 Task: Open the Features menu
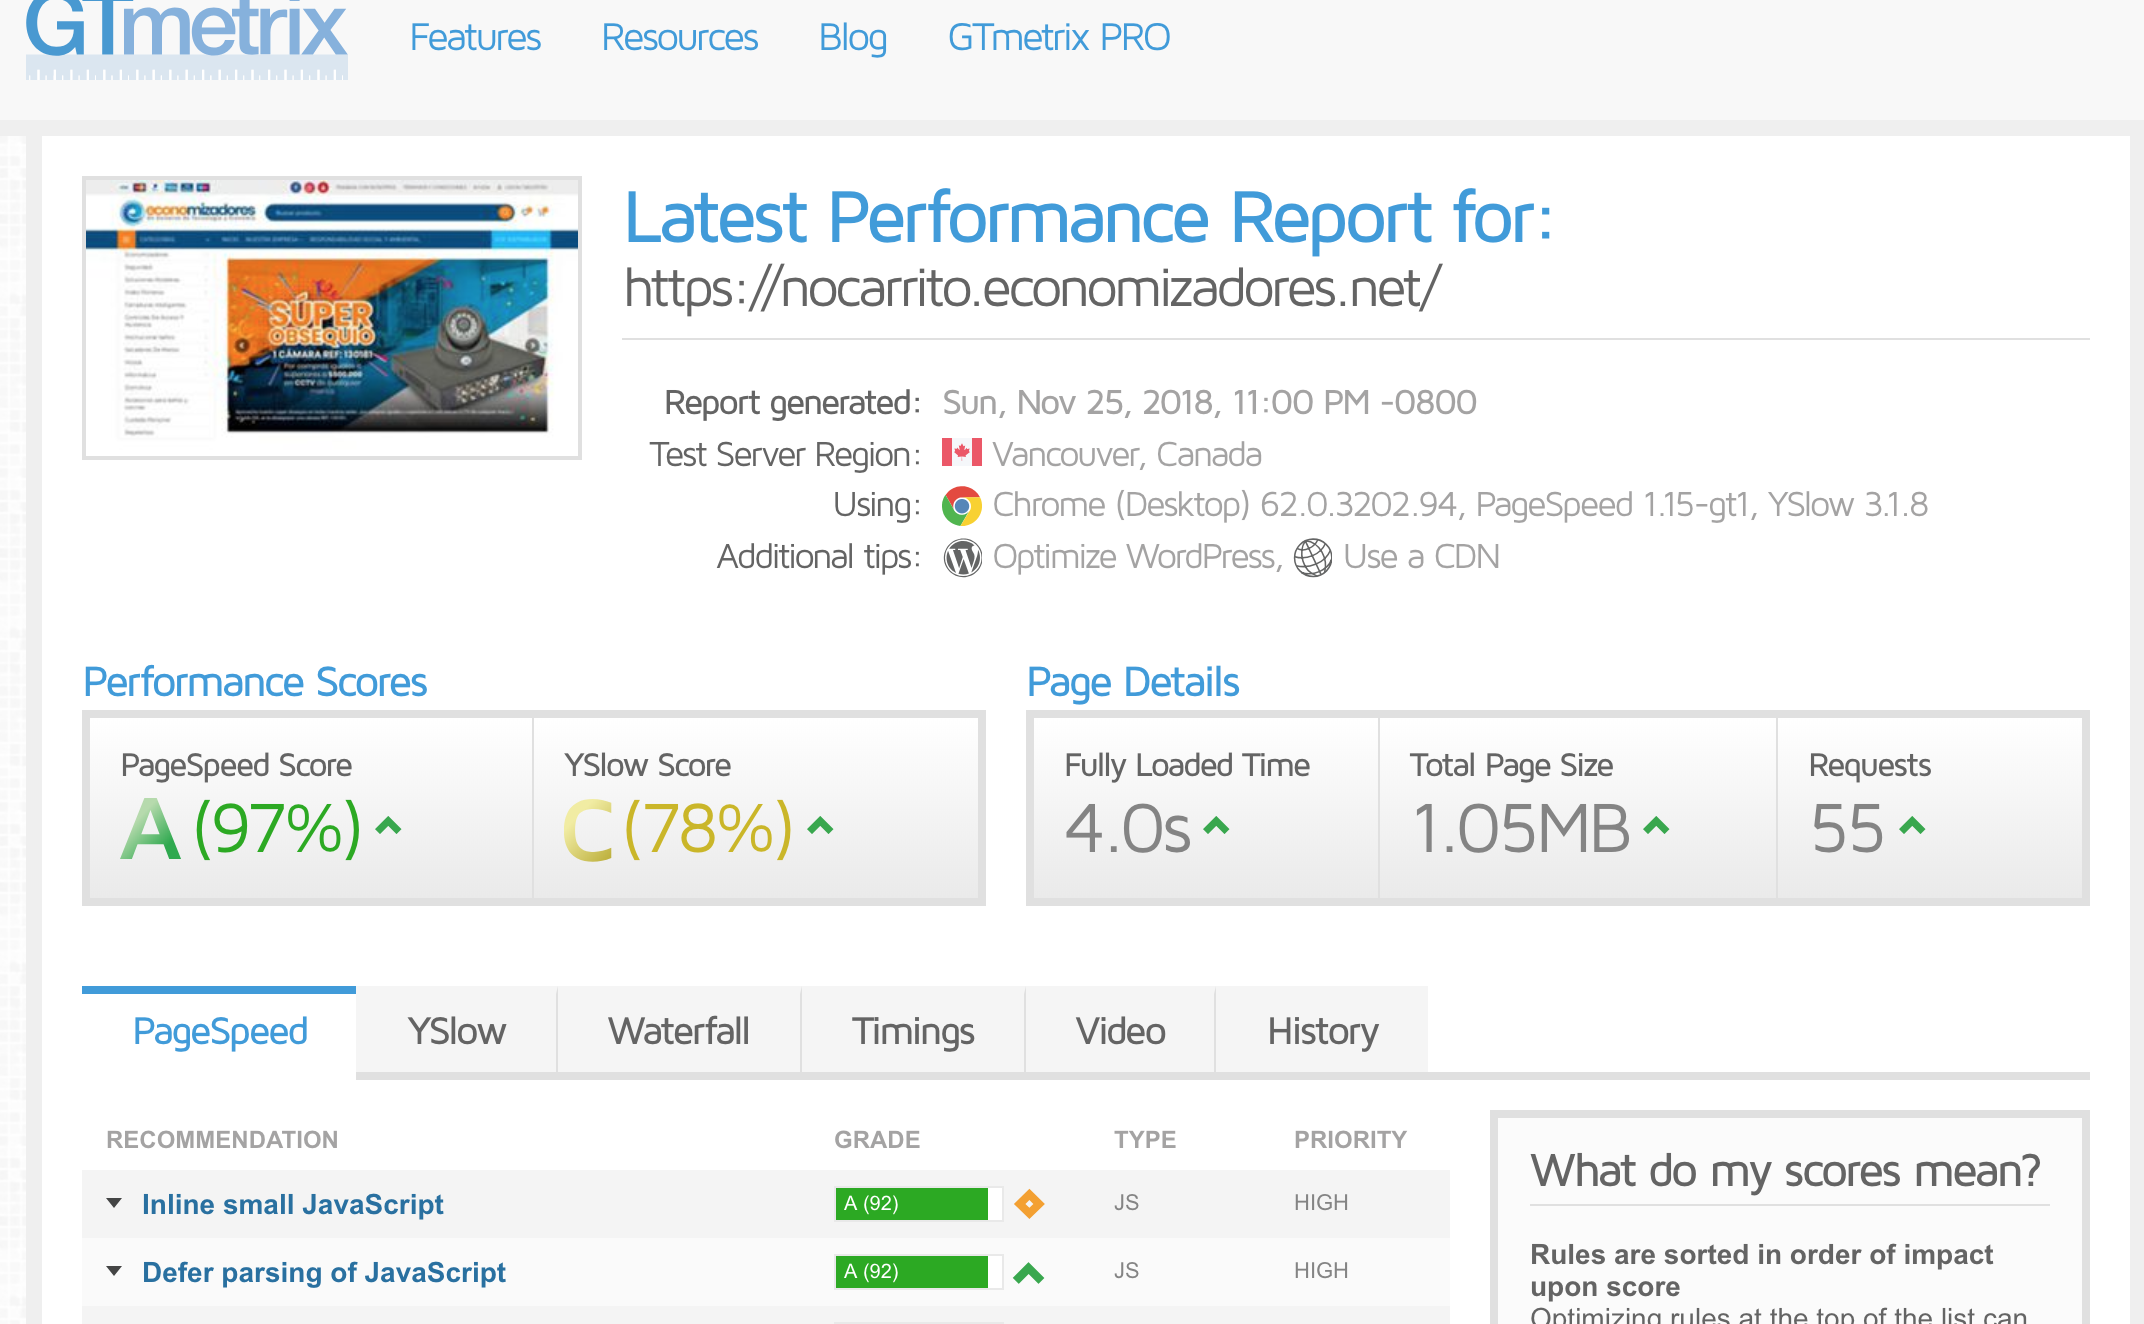475,38
